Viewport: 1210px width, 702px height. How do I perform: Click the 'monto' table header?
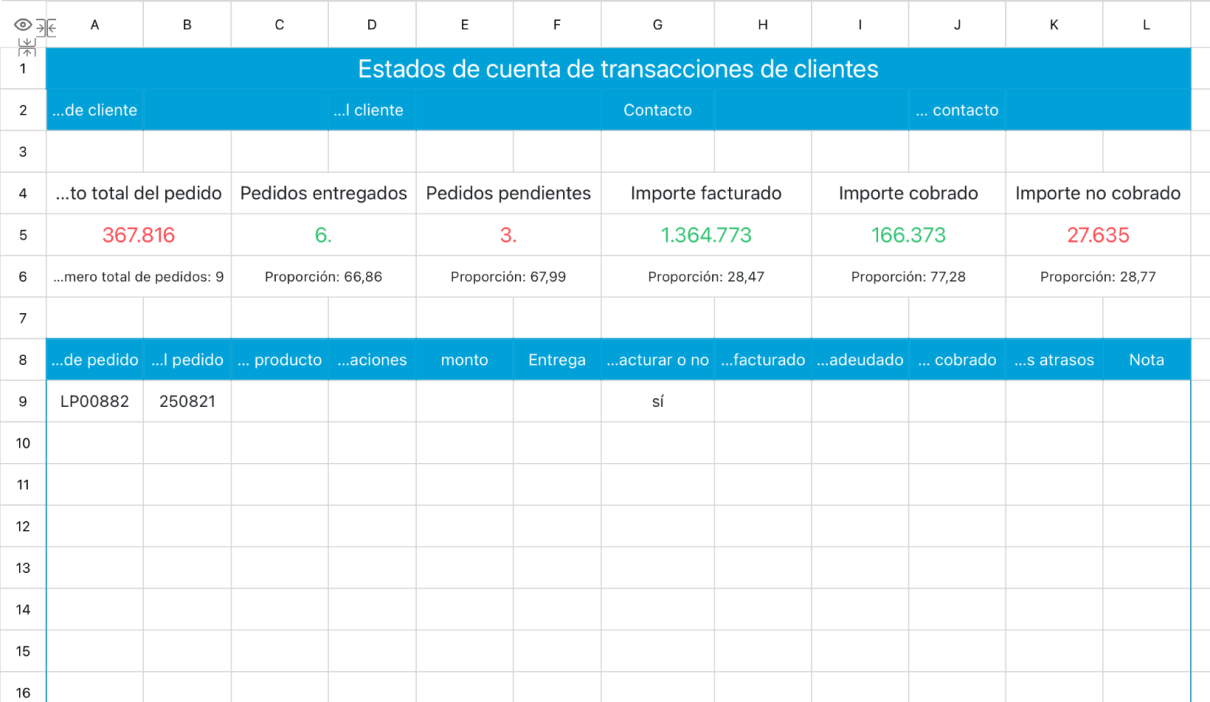pyautogui.click(x=465, y=360)
